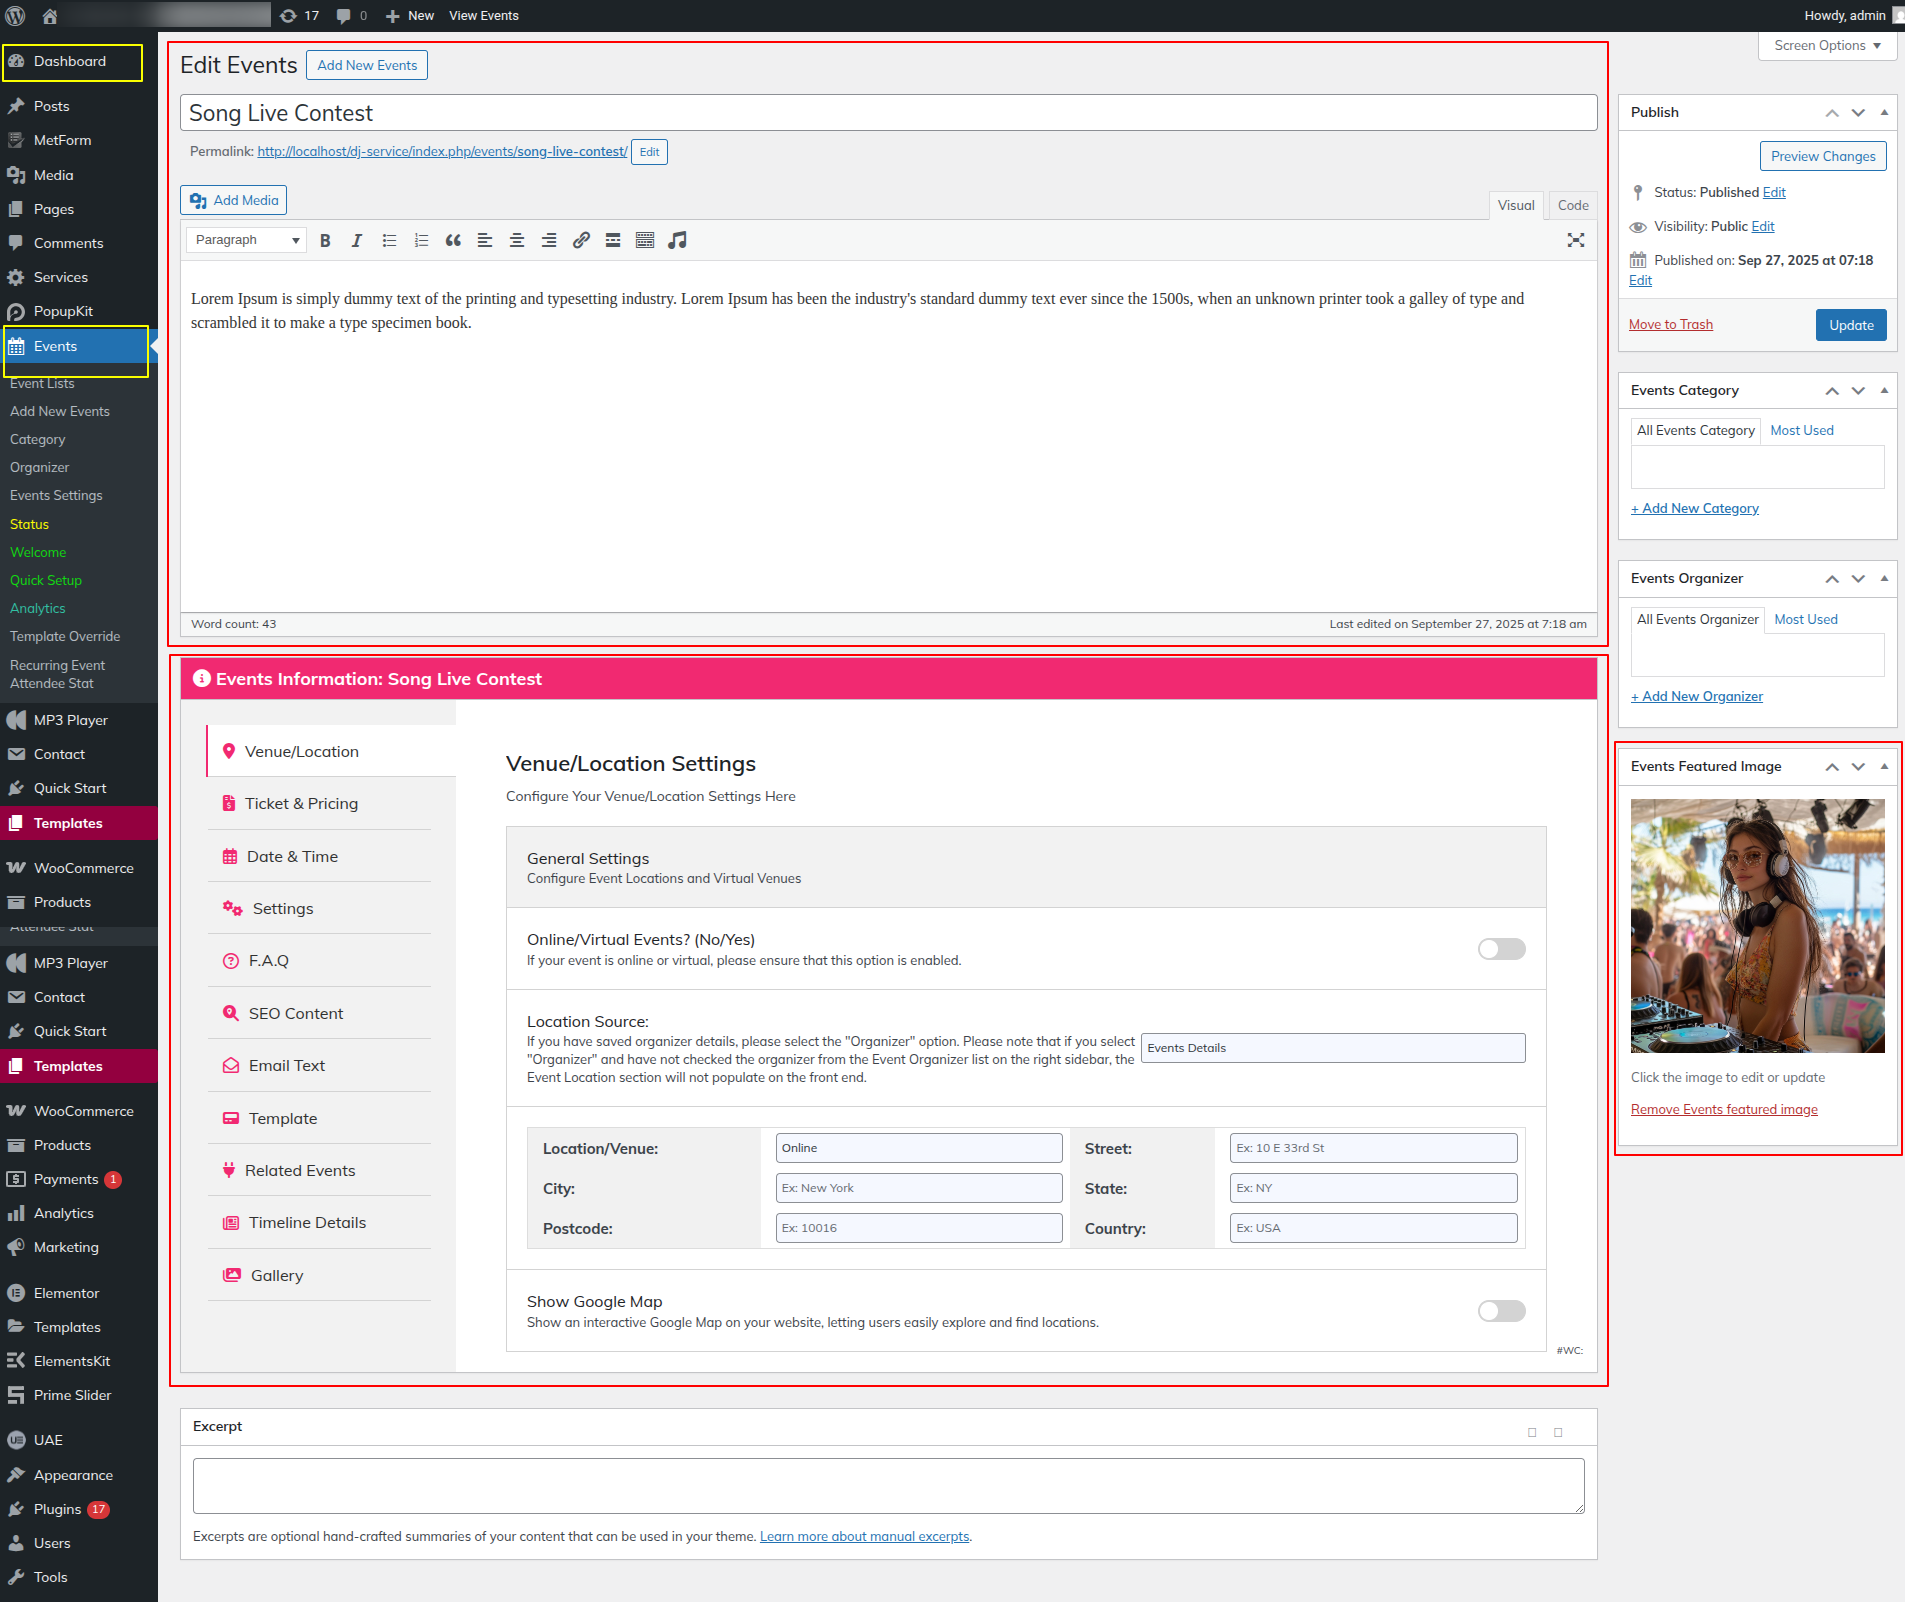
Task: Click the WordPress logo in admin bar
Action: [16, 15]
